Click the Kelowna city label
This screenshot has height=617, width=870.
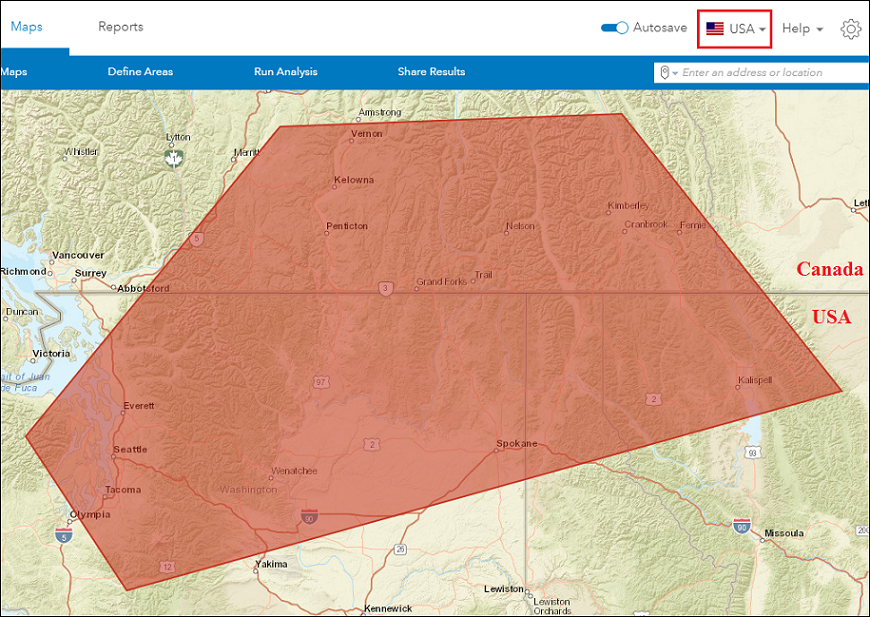[x=354, y=180]
